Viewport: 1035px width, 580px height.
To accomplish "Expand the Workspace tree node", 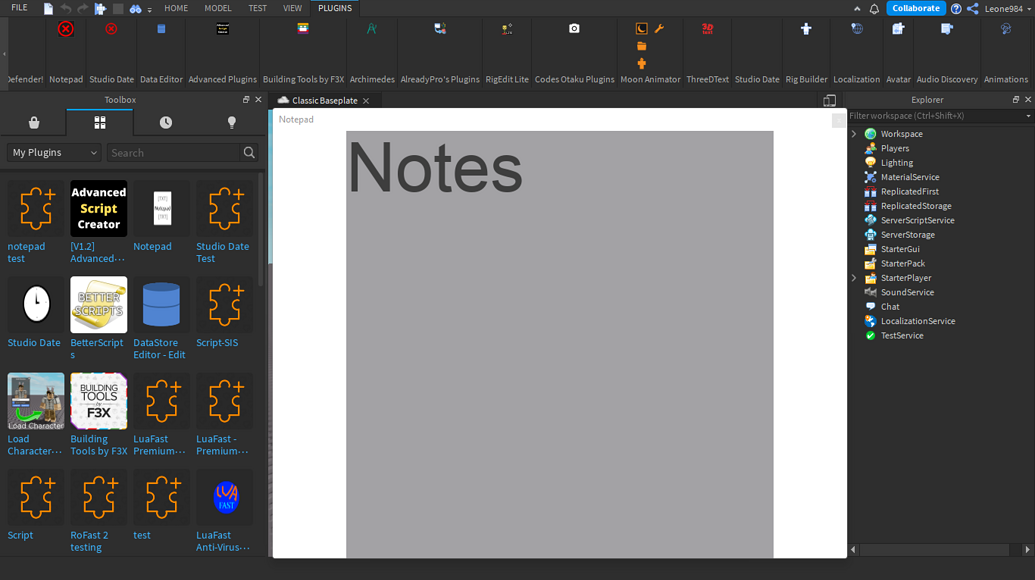I will (x=853, y=134).
